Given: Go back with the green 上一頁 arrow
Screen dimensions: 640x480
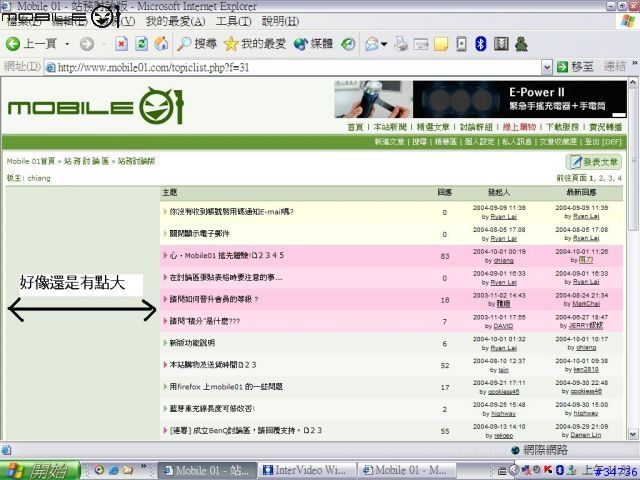Looking at the screenshot, I should pos(31,44).
